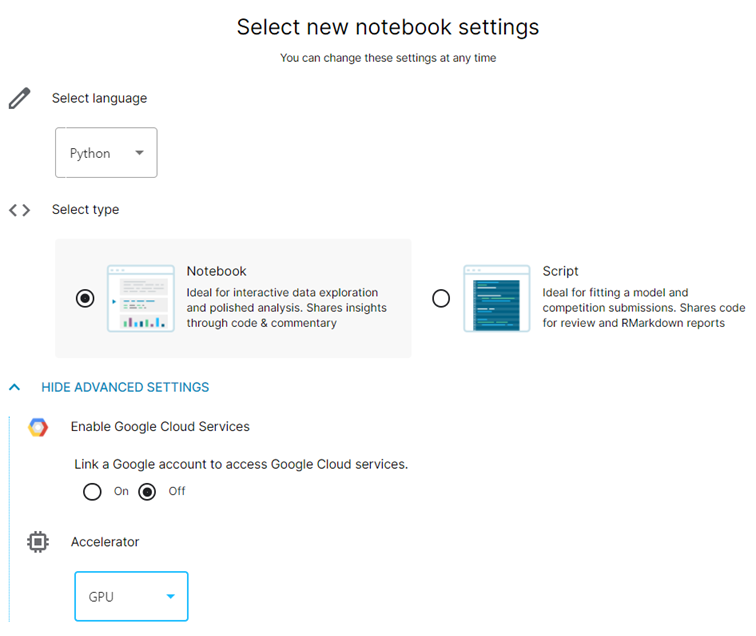Click the Python dropdown arrow
Image resolution: width=756 pixels, height=636 pixels.
tap(139, 153)
